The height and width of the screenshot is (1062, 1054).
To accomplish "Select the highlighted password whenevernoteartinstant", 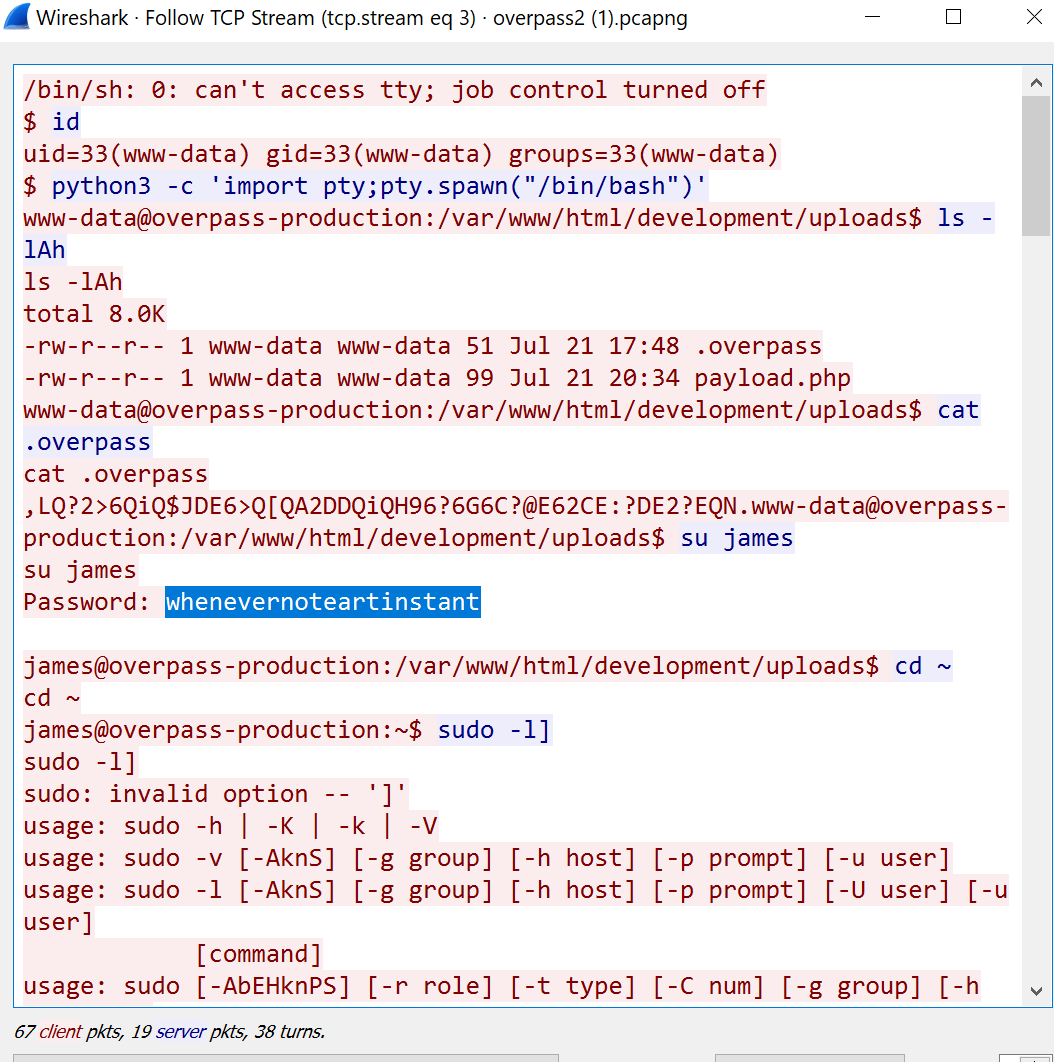I will click(x=322, y=601).
